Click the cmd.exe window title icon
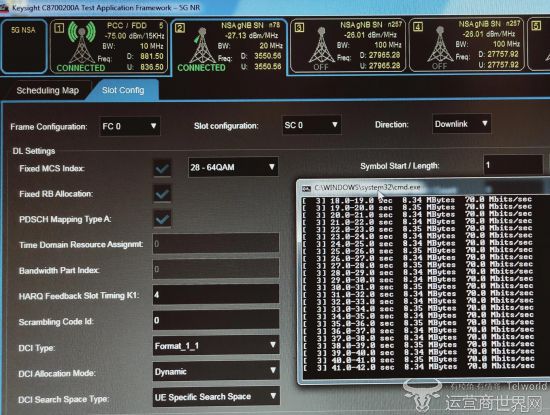 point(306,189)
